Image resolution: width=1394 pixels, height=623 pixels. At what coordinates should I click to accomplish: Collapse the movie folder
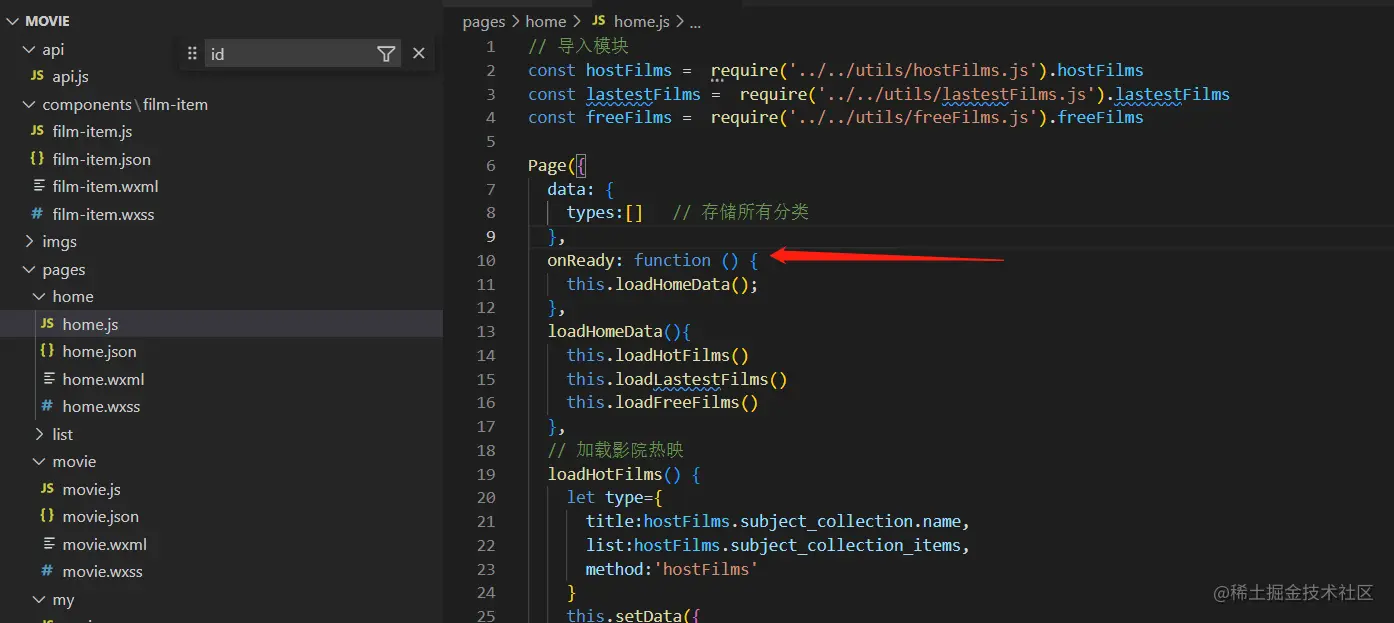click(39, 461)
